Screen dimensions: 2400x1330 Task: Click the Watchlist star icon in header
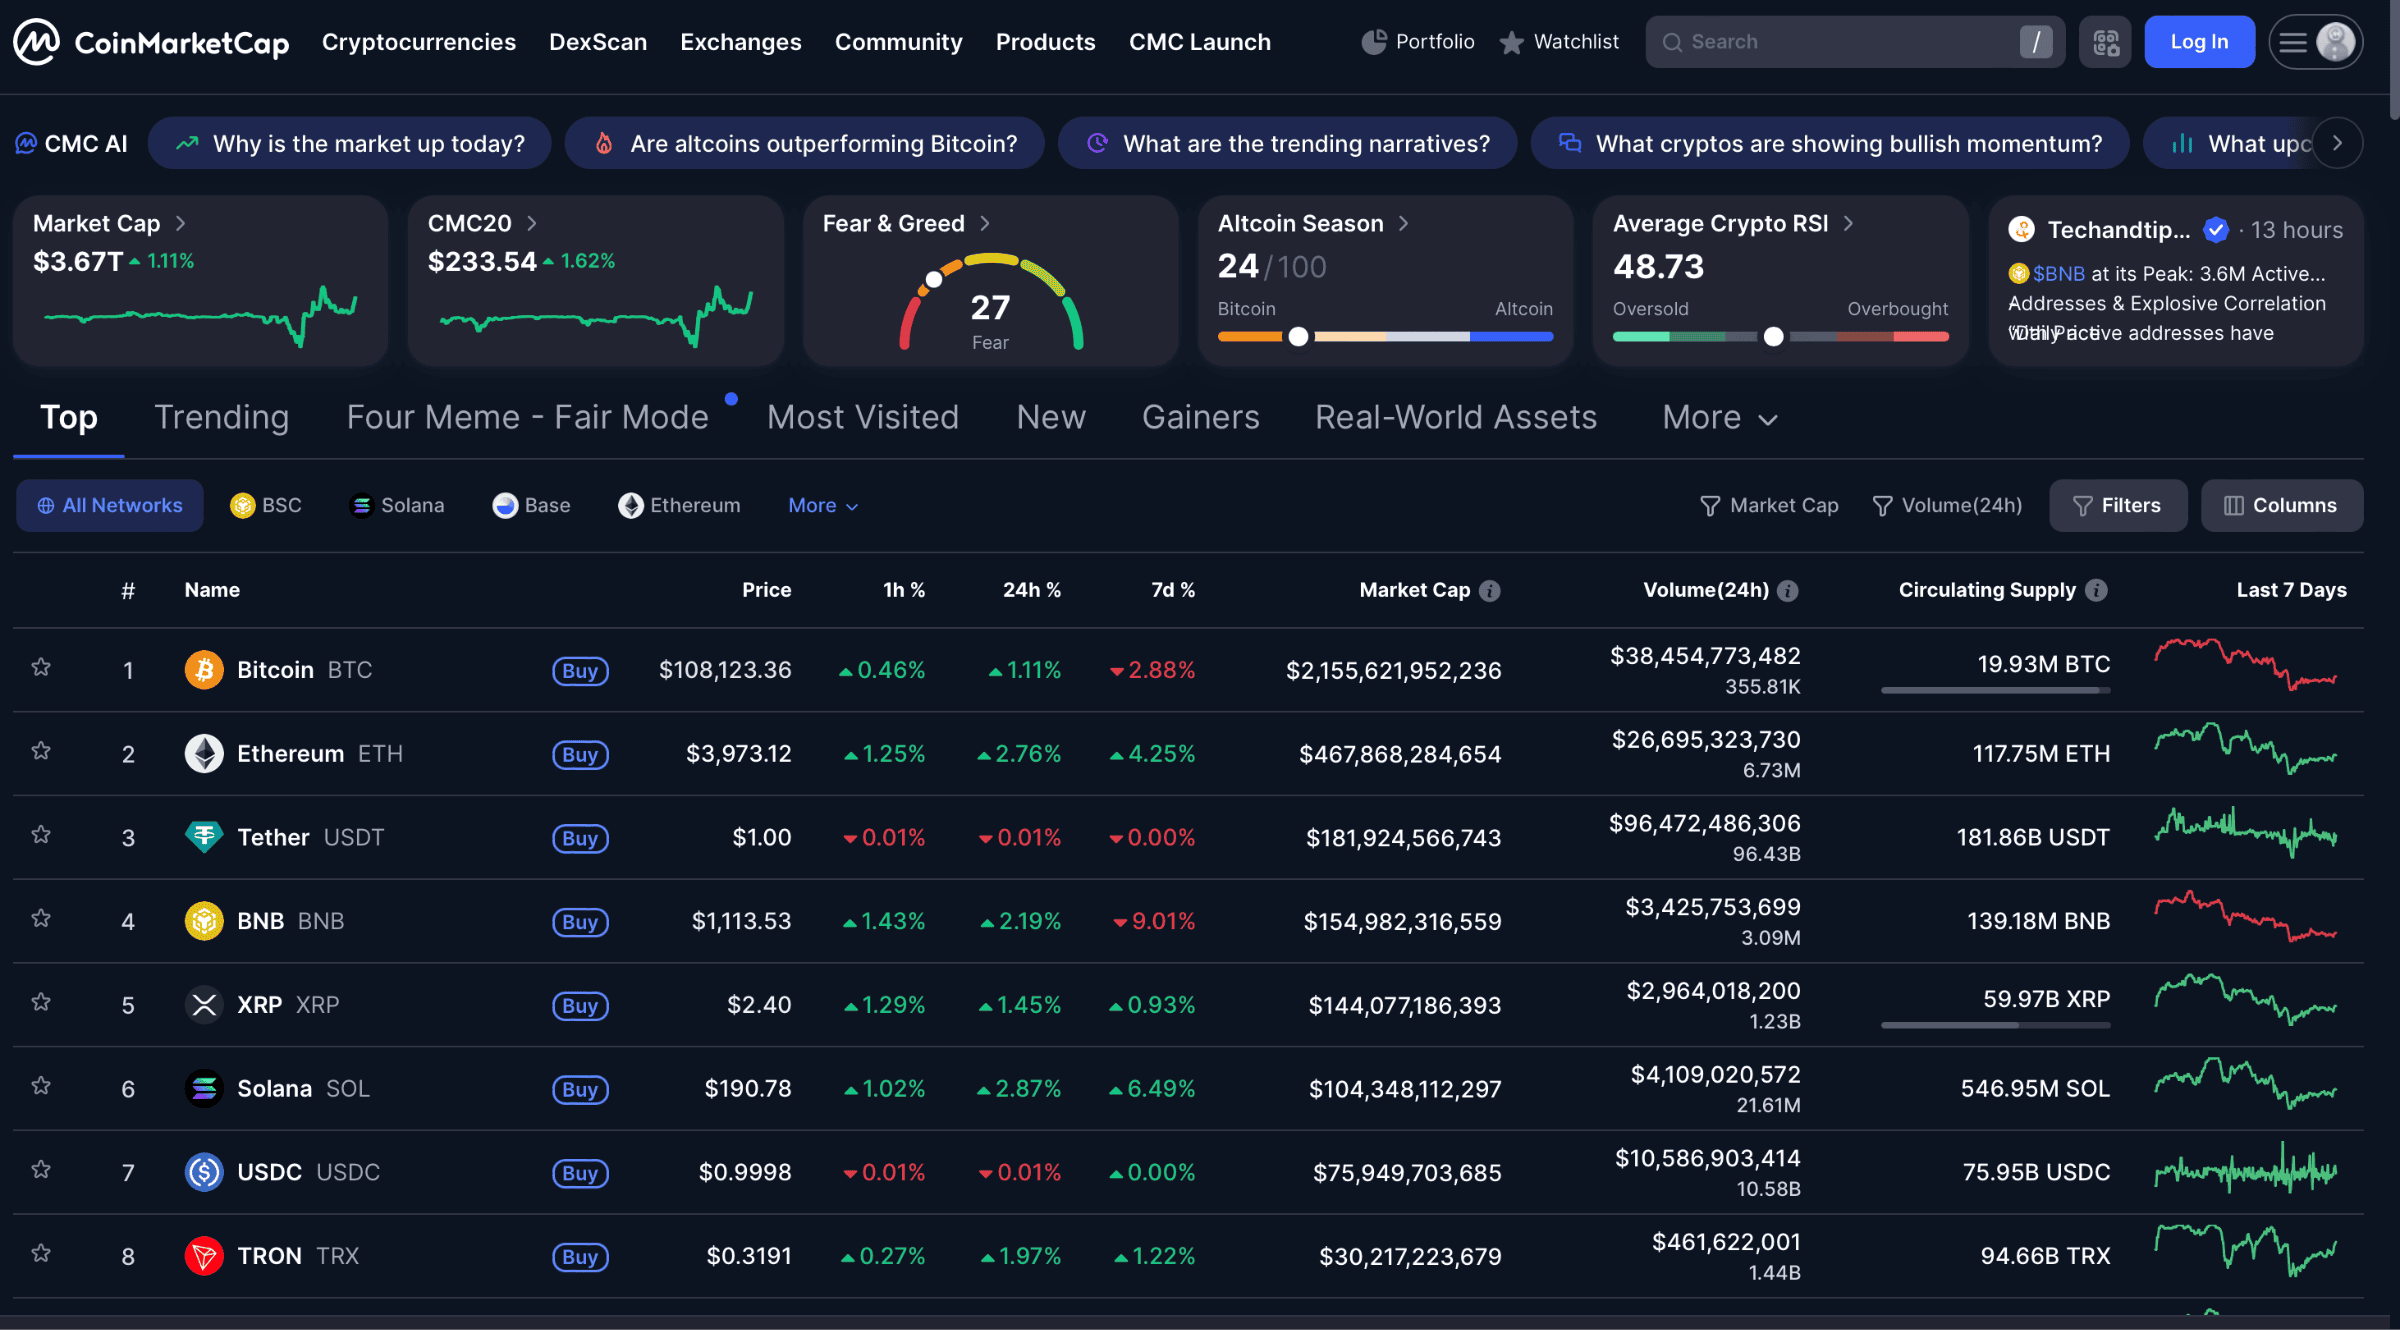coord(1511,42)
